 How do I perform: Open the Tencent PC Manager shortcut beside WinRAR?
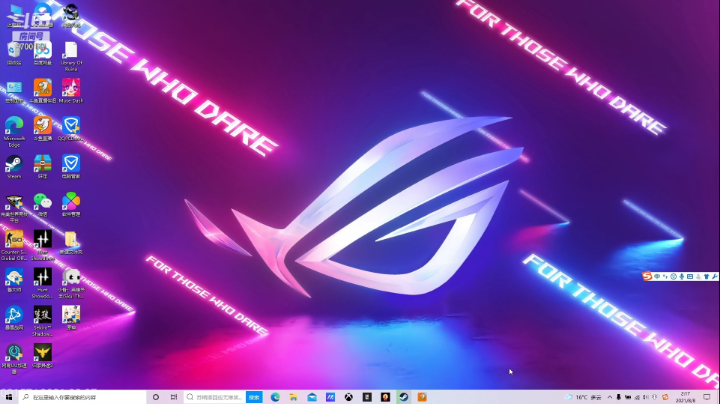point(71,167)
